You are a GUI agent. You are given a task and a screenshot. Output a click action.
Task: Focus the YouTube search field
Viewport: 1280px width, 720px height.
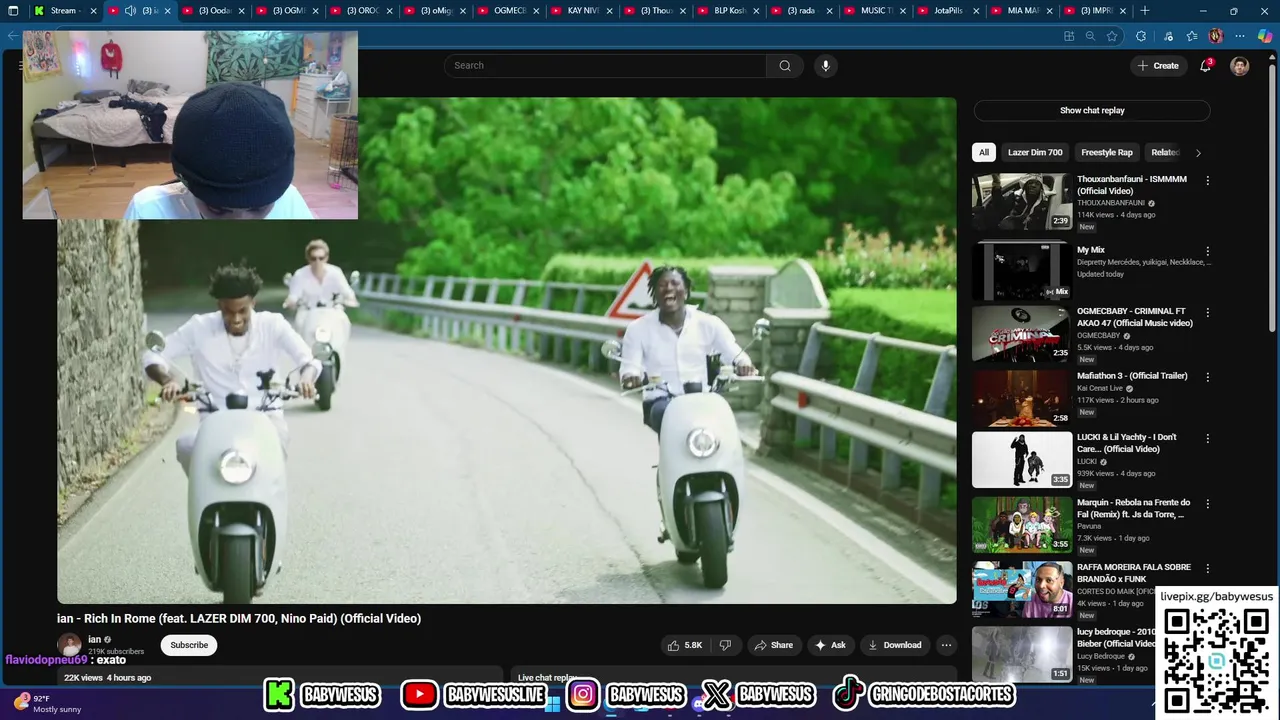pyautogui.click(x=605, y=66)
